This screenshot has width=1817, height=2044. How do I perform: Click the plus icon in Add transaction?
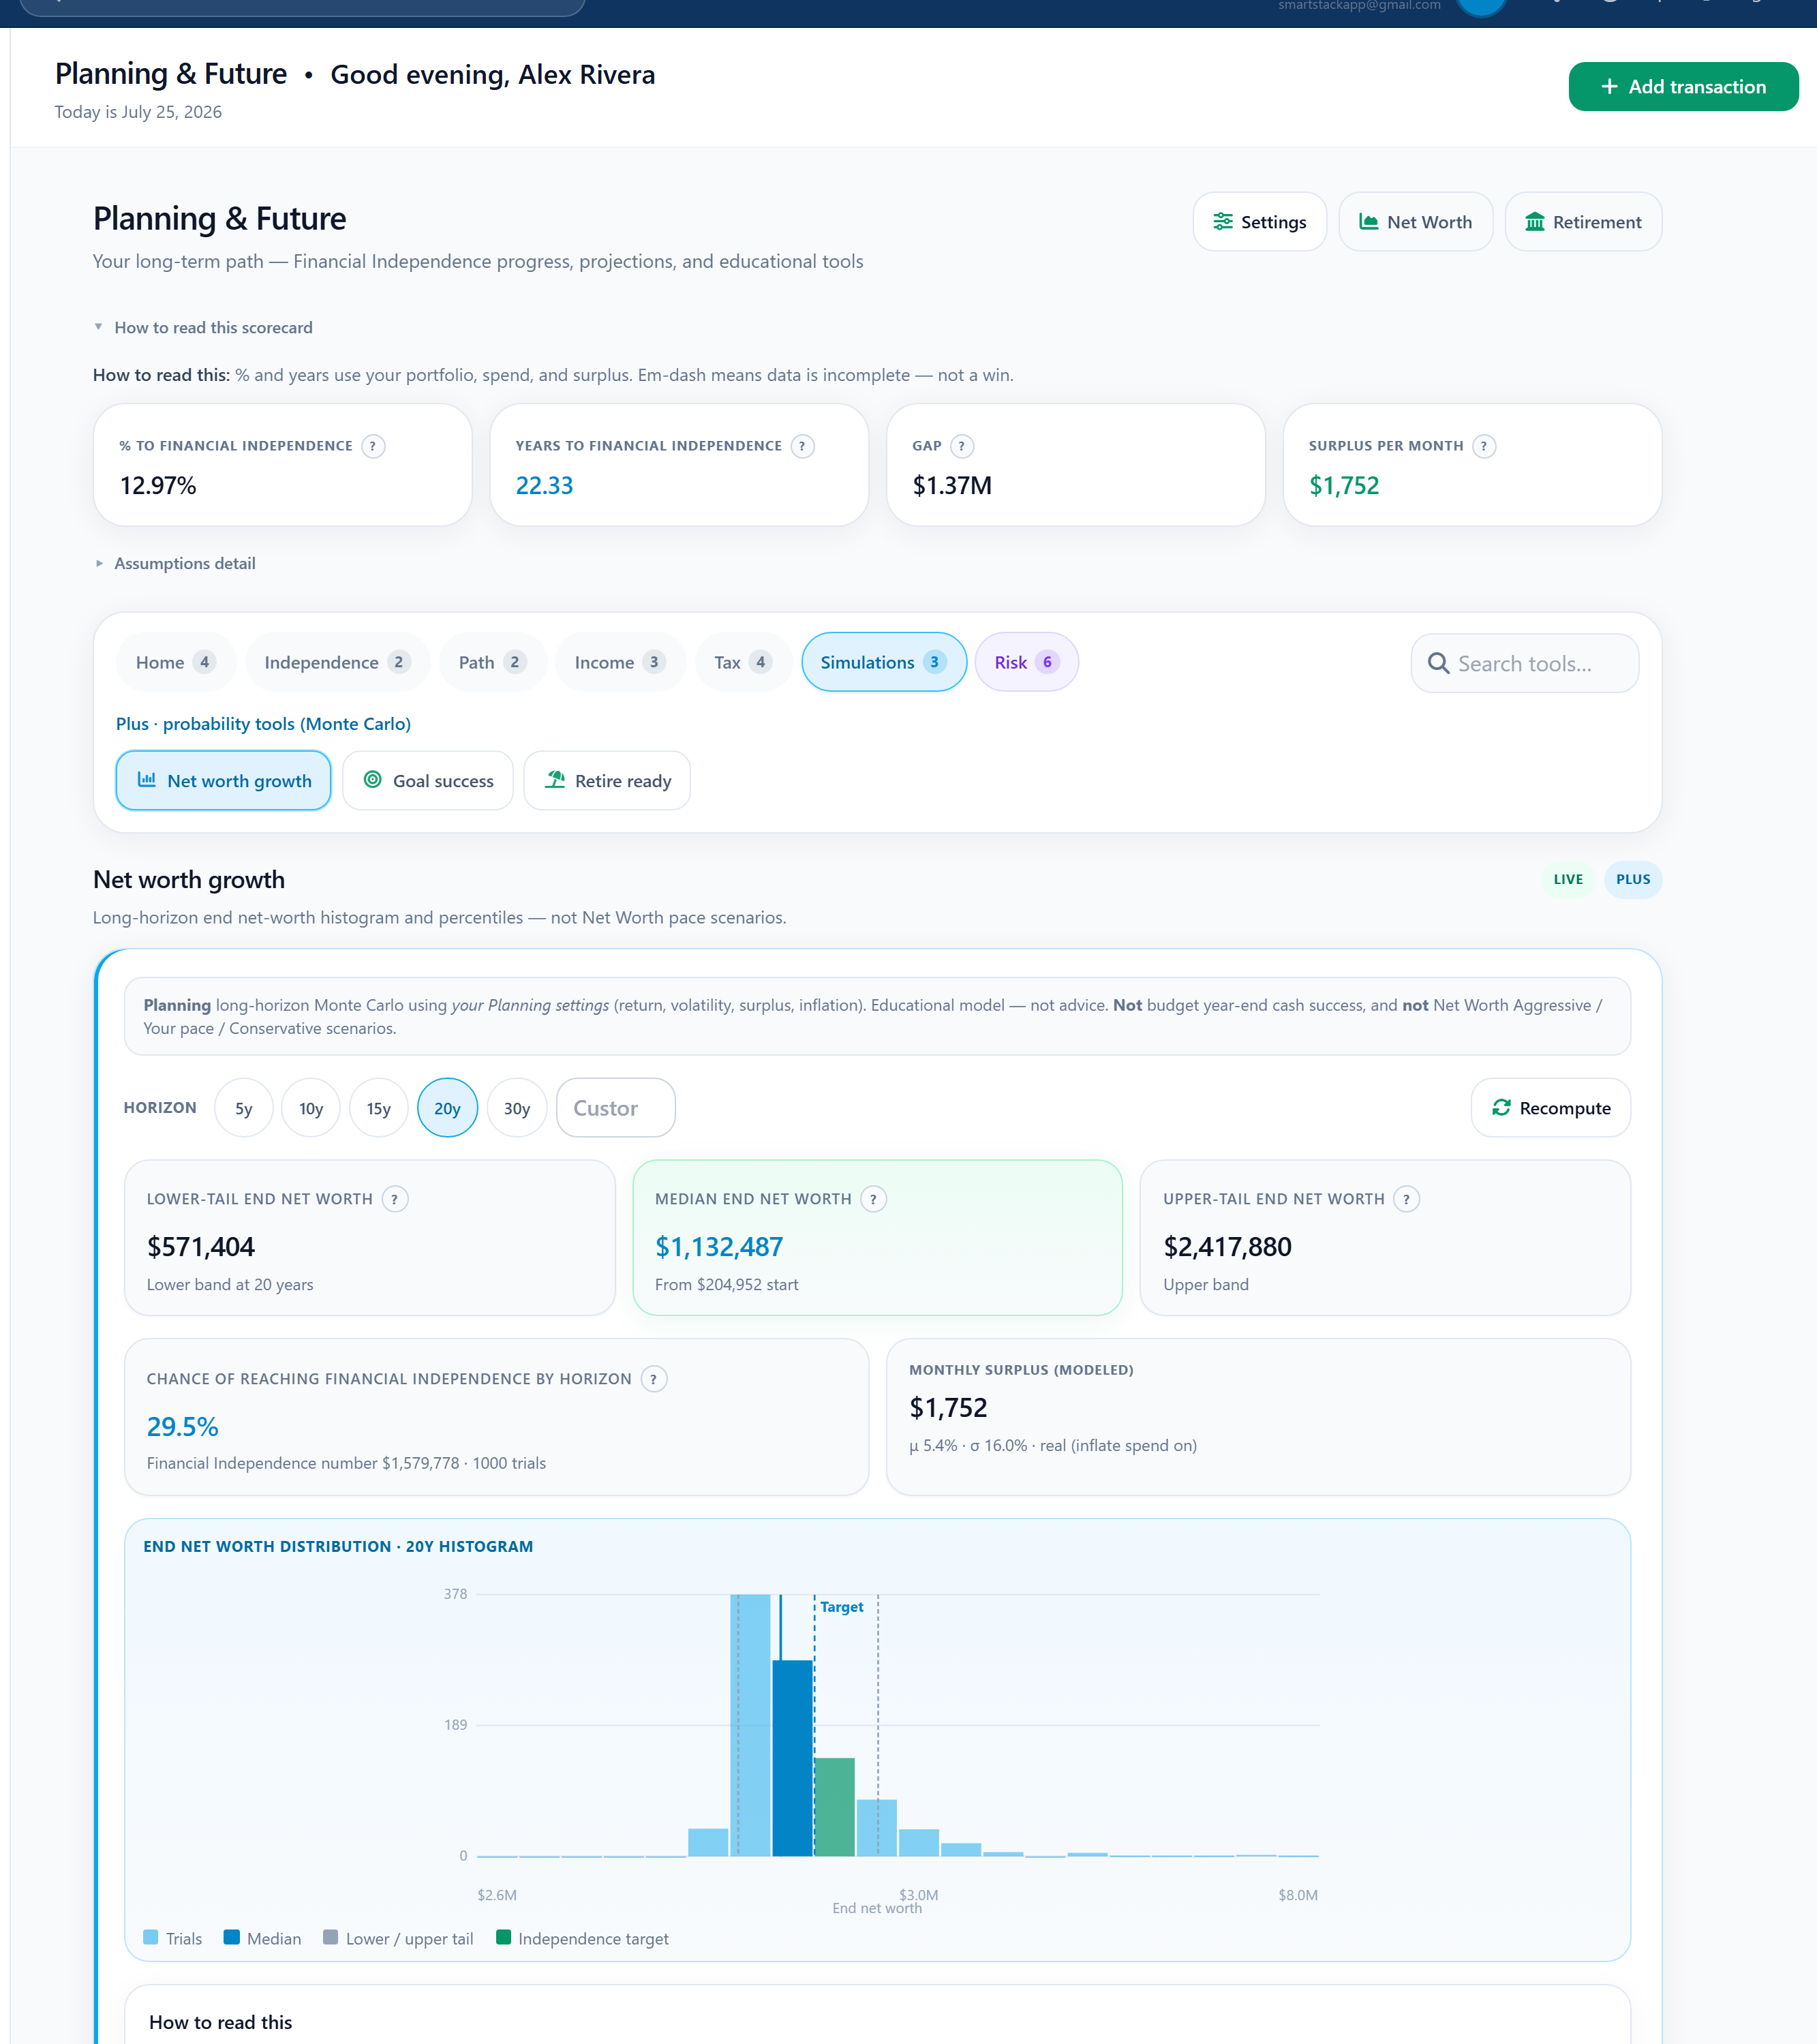click(1609, 87)
